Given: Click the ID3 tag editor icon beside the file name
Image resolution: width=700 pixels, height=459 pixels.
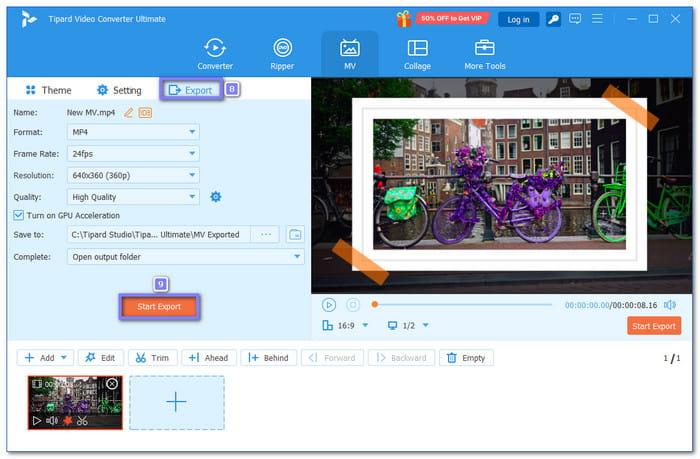Looking at the screenshot, I should [145, 113].
